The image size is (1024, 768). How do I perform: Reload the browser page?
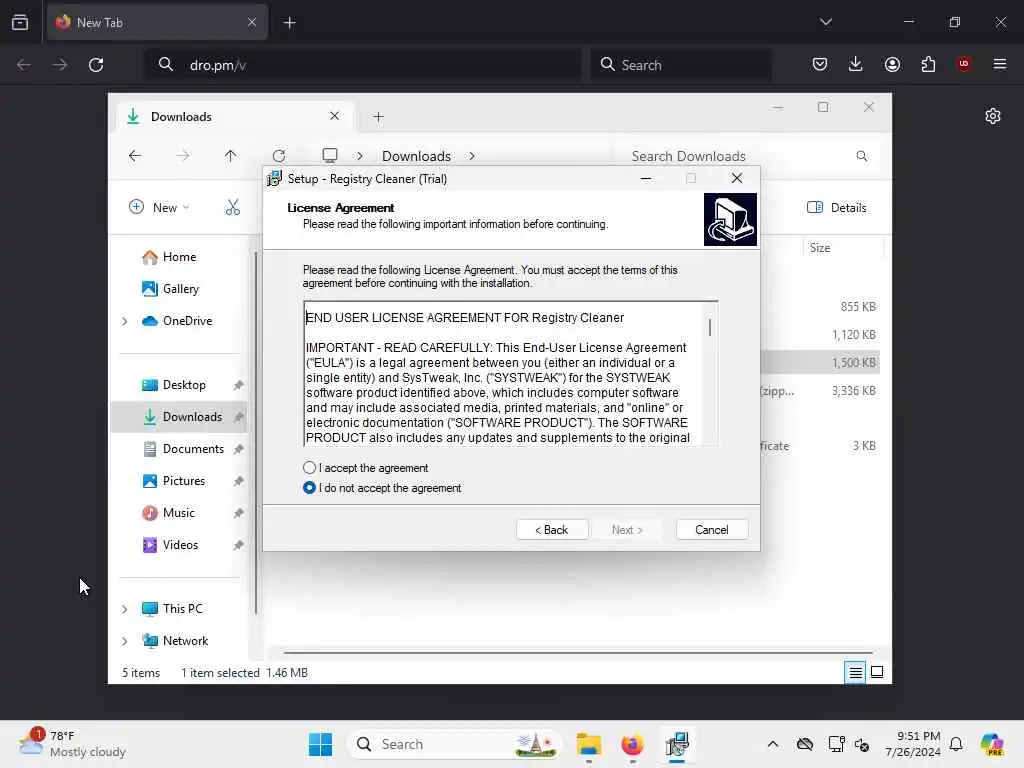point(96,65)
